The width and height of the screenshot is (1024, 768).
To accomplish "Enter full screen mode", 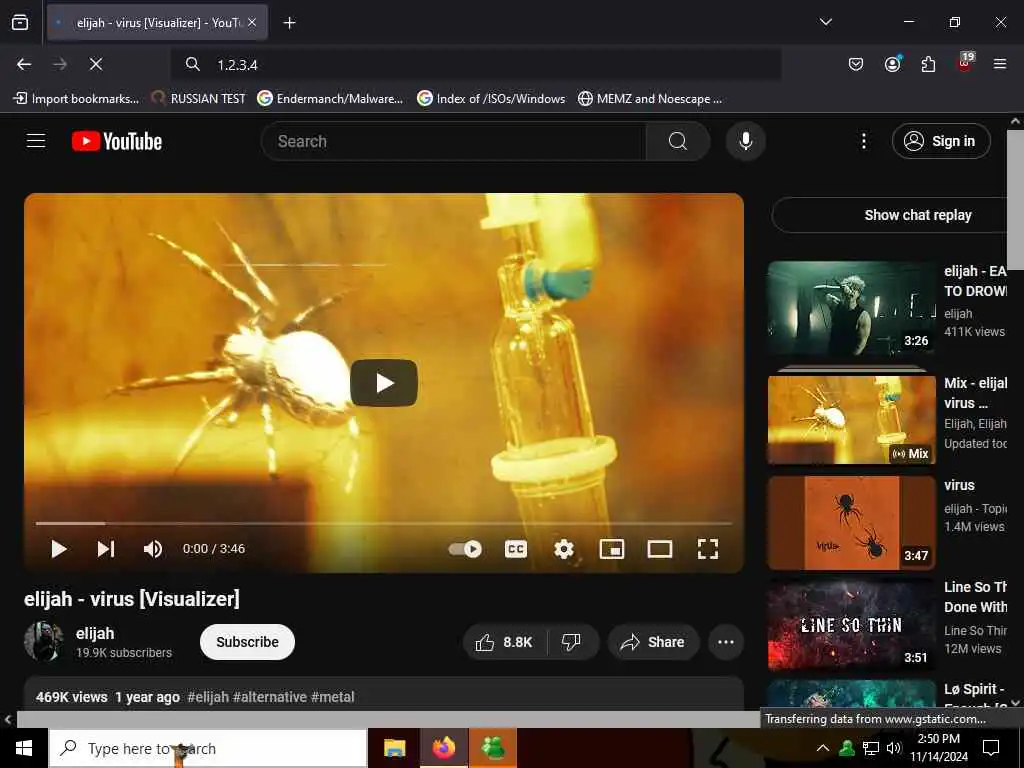I will point(708,549).
